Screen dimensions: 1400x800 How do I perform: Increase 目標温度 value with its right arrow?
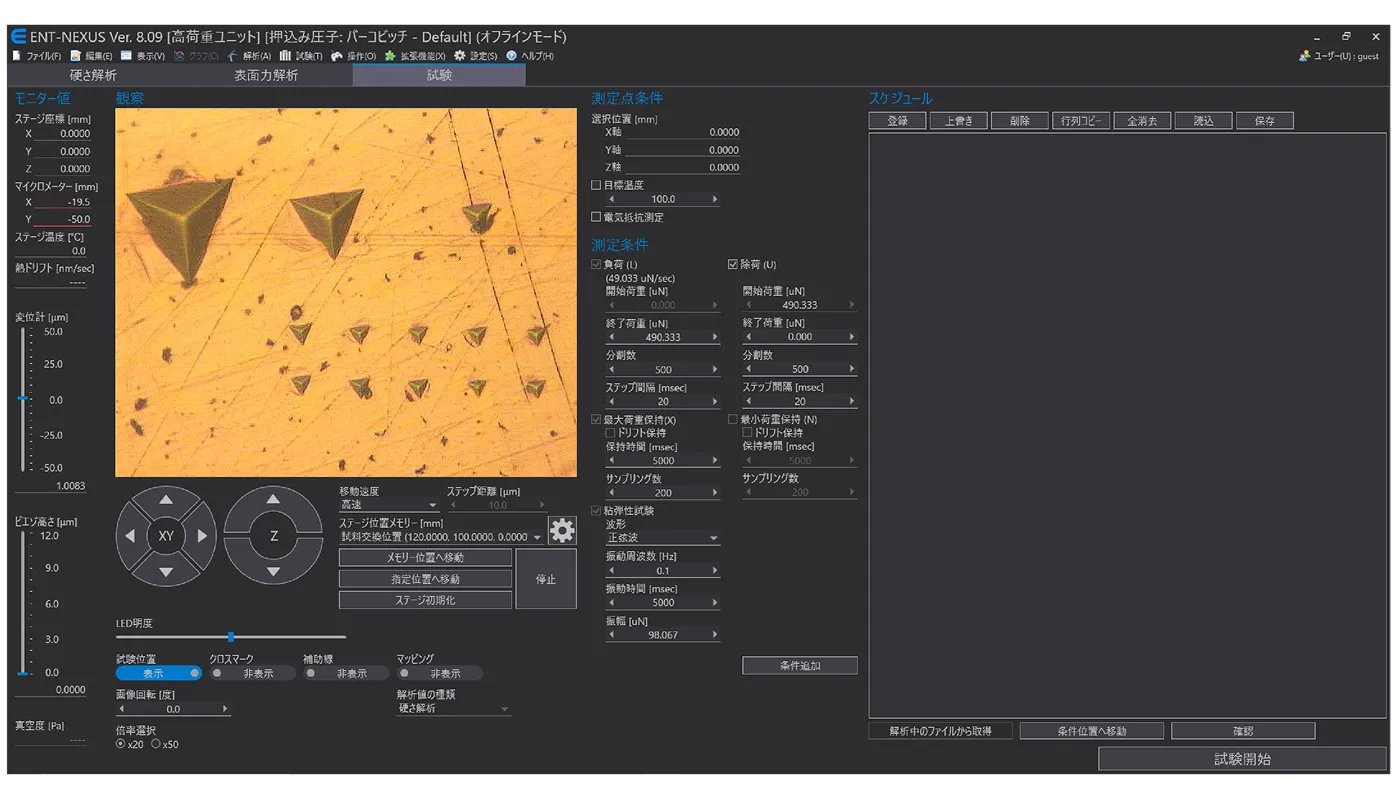pos(714,199)
